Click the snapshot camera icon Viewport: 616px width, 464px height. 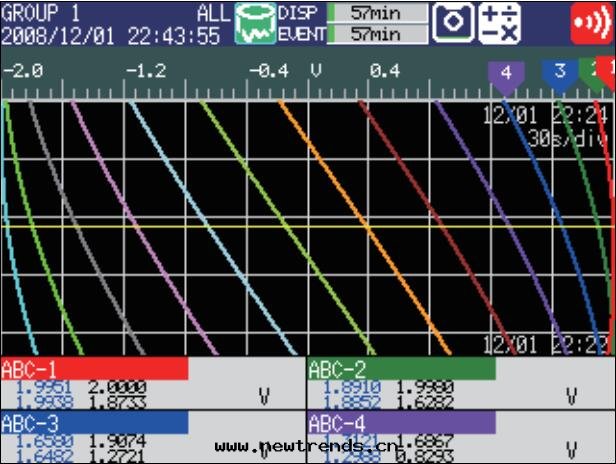coord(453,22)
